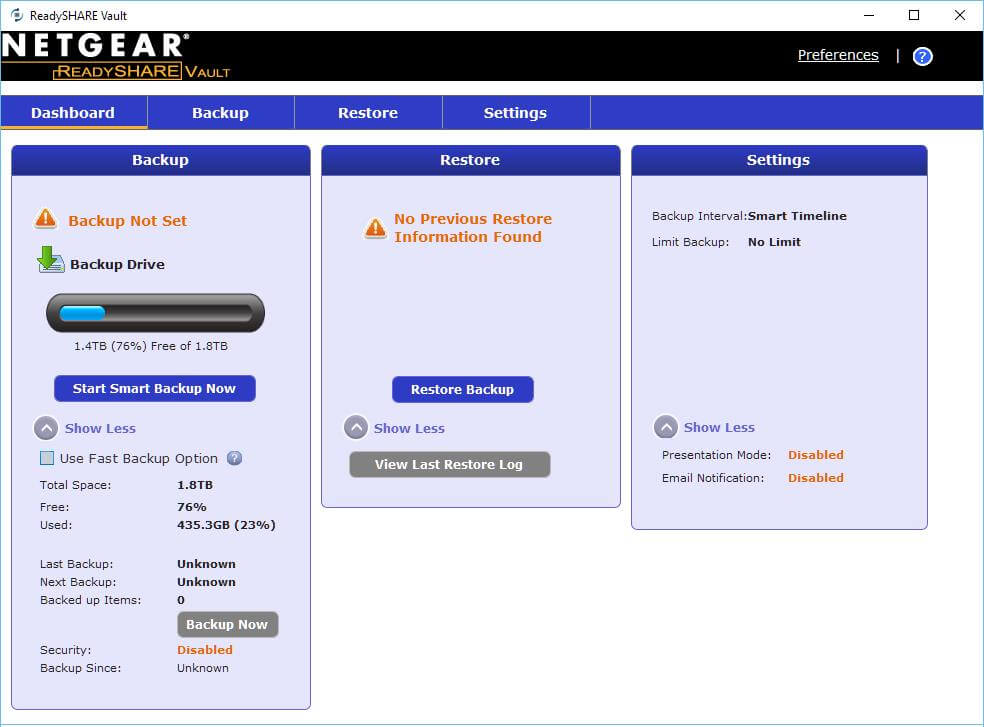This screenshot has height=727, width=984.
Task: Click the green Backup Drive icon
Action: point(50,261)
